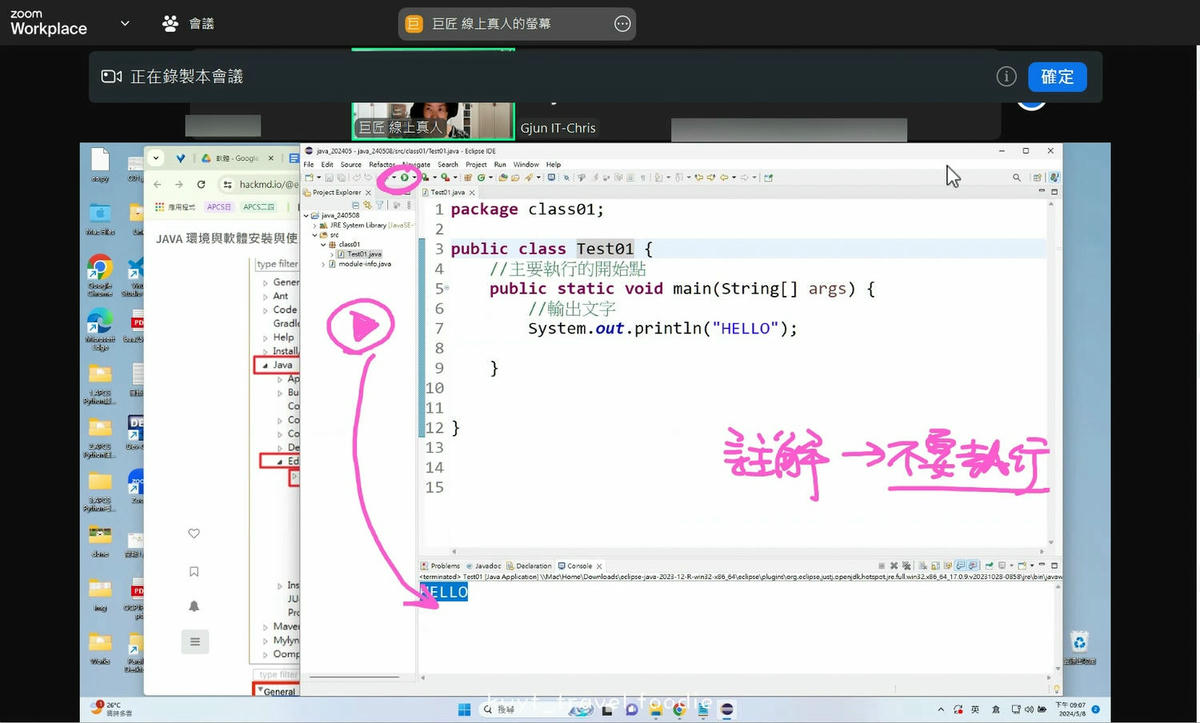The width and height of the screenshot is (1200, 723).
Task: Click Remove Launch X in Console toolbar
Action: [893, 566]
